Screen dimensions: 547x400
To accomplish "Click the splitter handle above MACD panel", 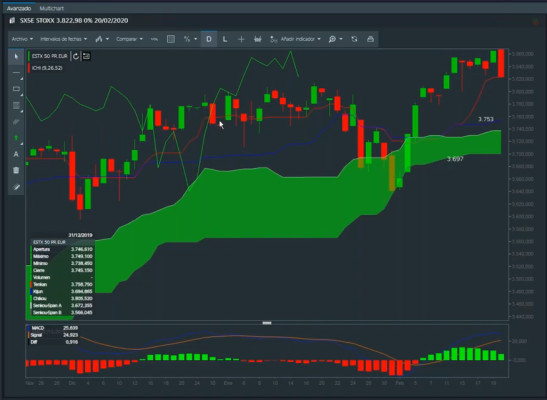I will pos(267,323).
